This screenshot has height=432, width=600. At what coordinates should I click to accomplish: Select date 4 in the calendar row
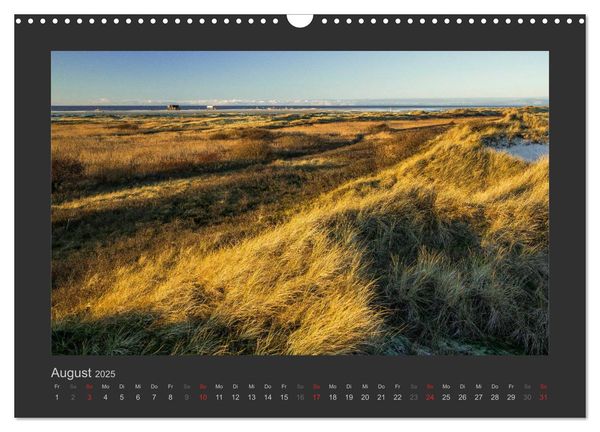(x=106, y=397)
